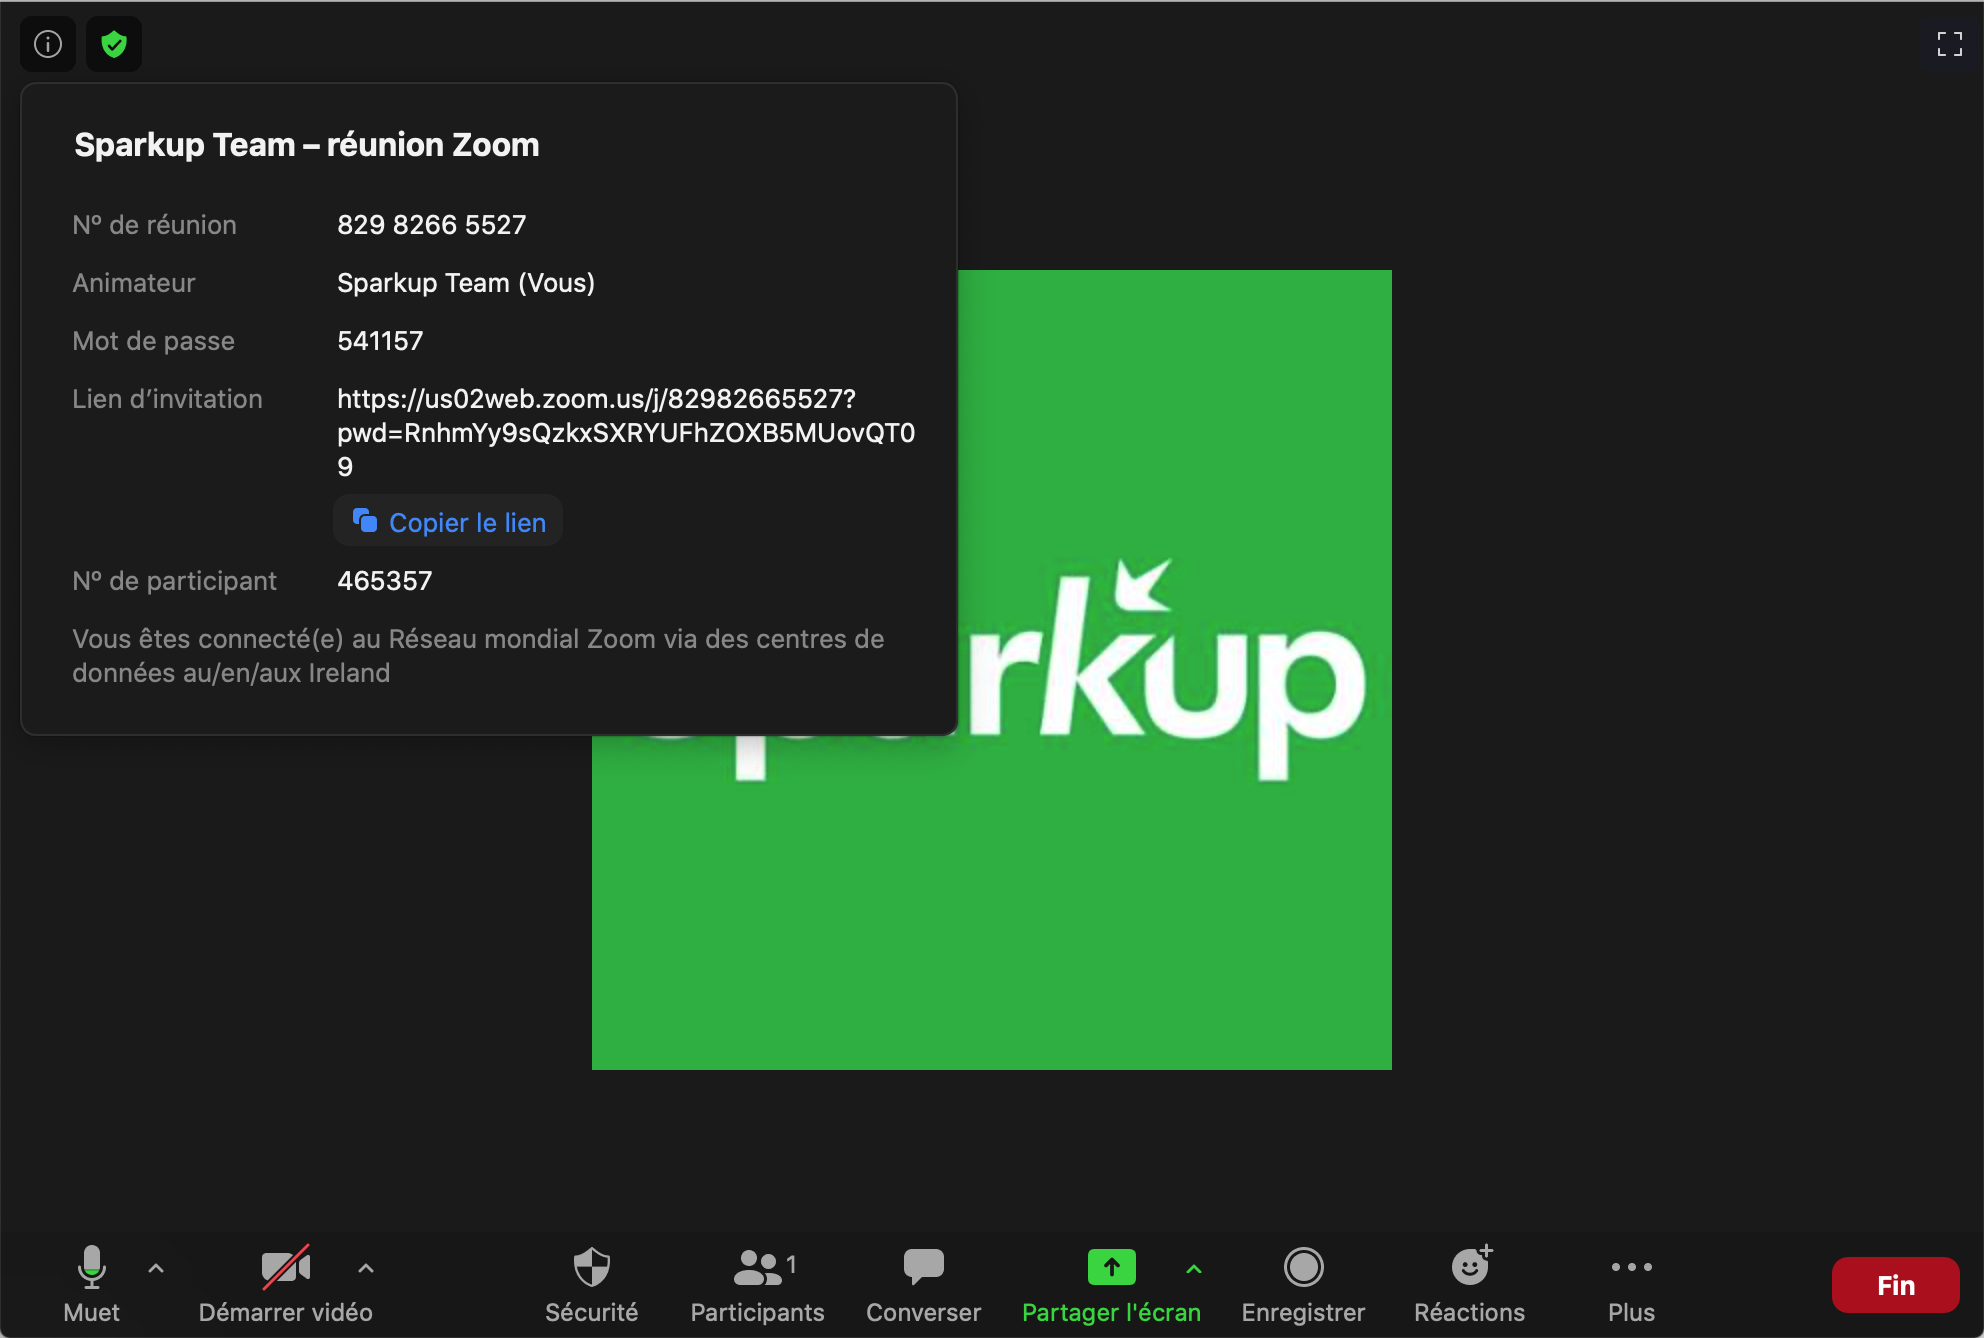The width and height of the screenshot is (1984, 1338).
Task: Click the N° de participant label
Action: 174,581
